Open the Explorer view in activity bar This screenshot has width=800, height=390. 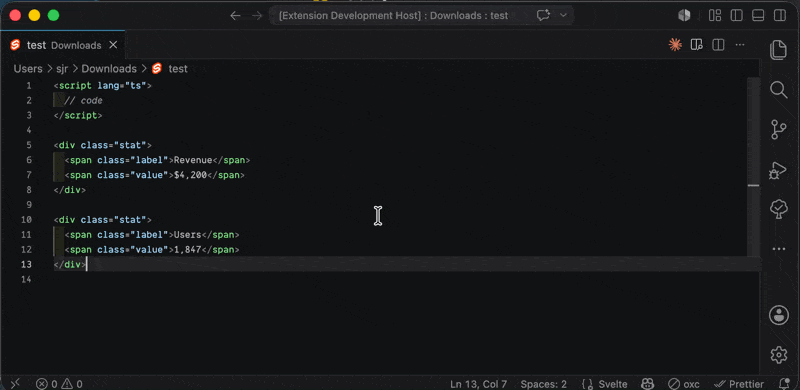[779, 50]
